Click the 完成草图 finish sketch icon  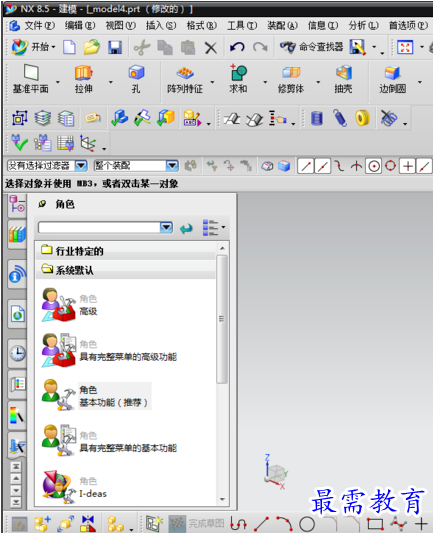197,523
